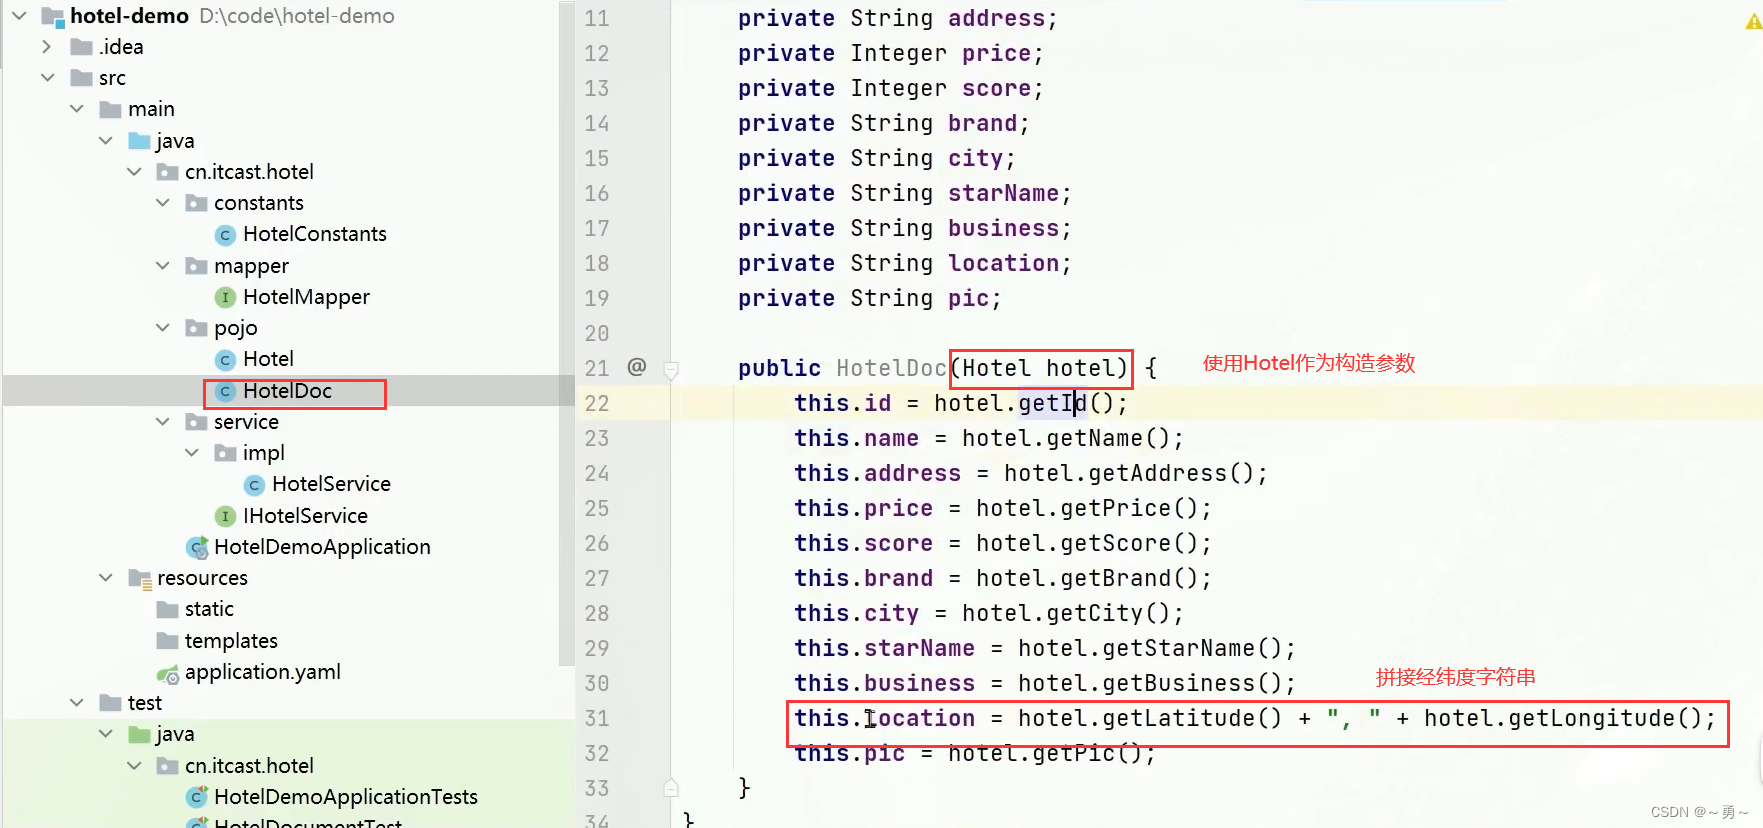Click the static folder icon

[168, 609]
